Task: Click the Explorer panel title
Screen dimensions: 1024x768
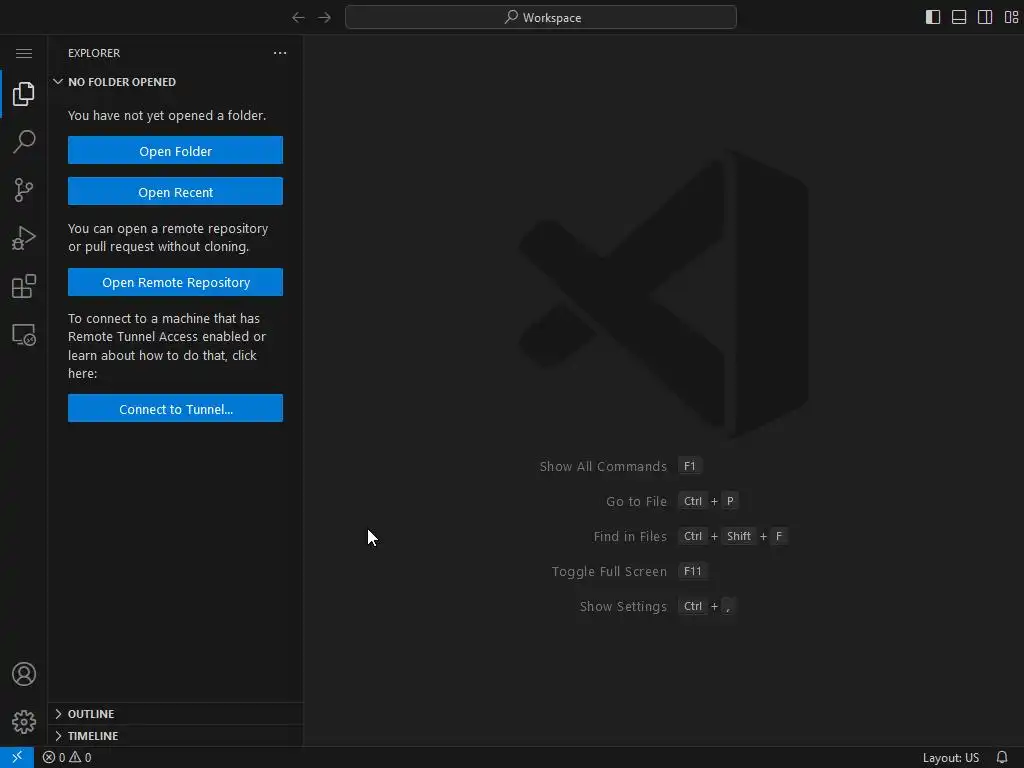Action: [94, 53]
